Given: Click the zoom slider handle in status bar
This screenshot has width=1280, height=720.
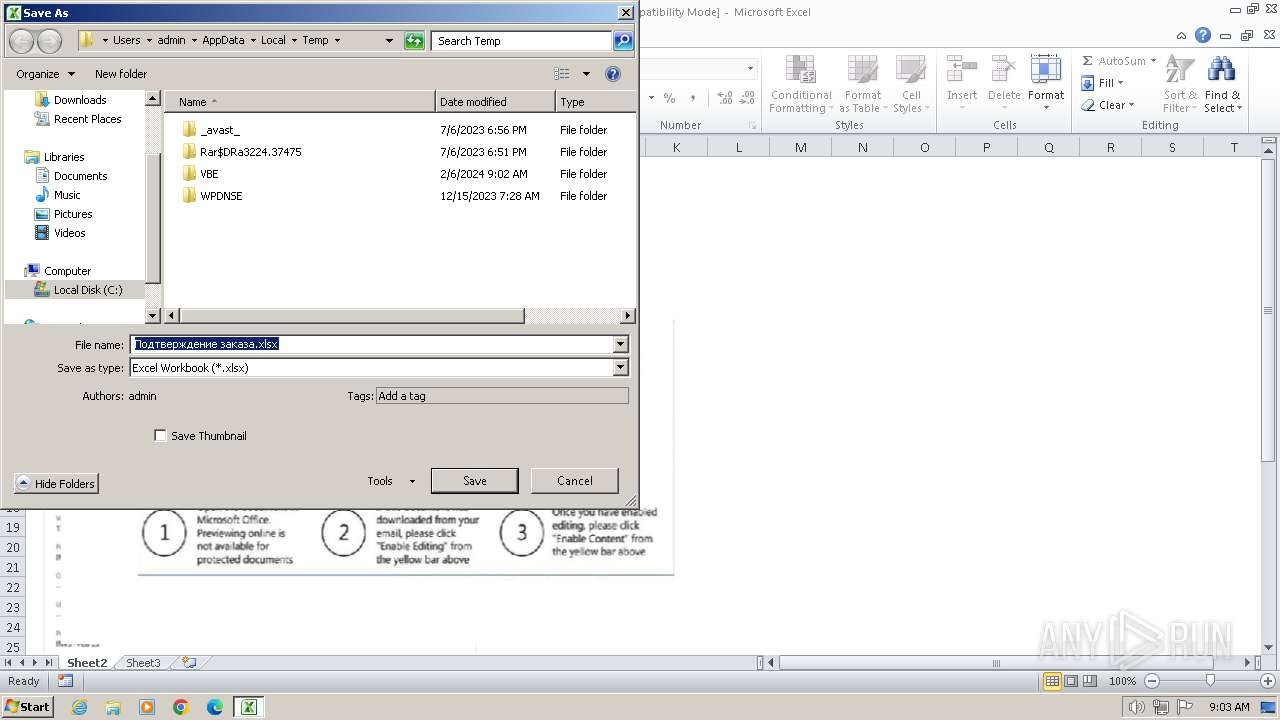Looking at the screenshot, I should (1210, 681).
